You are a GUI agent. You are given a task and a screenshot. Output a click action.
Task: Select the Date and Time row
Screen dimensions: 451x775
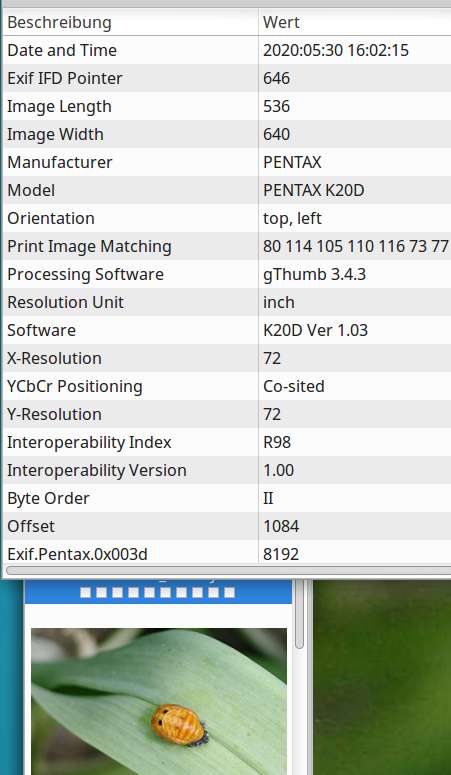(x=227, y=50)
